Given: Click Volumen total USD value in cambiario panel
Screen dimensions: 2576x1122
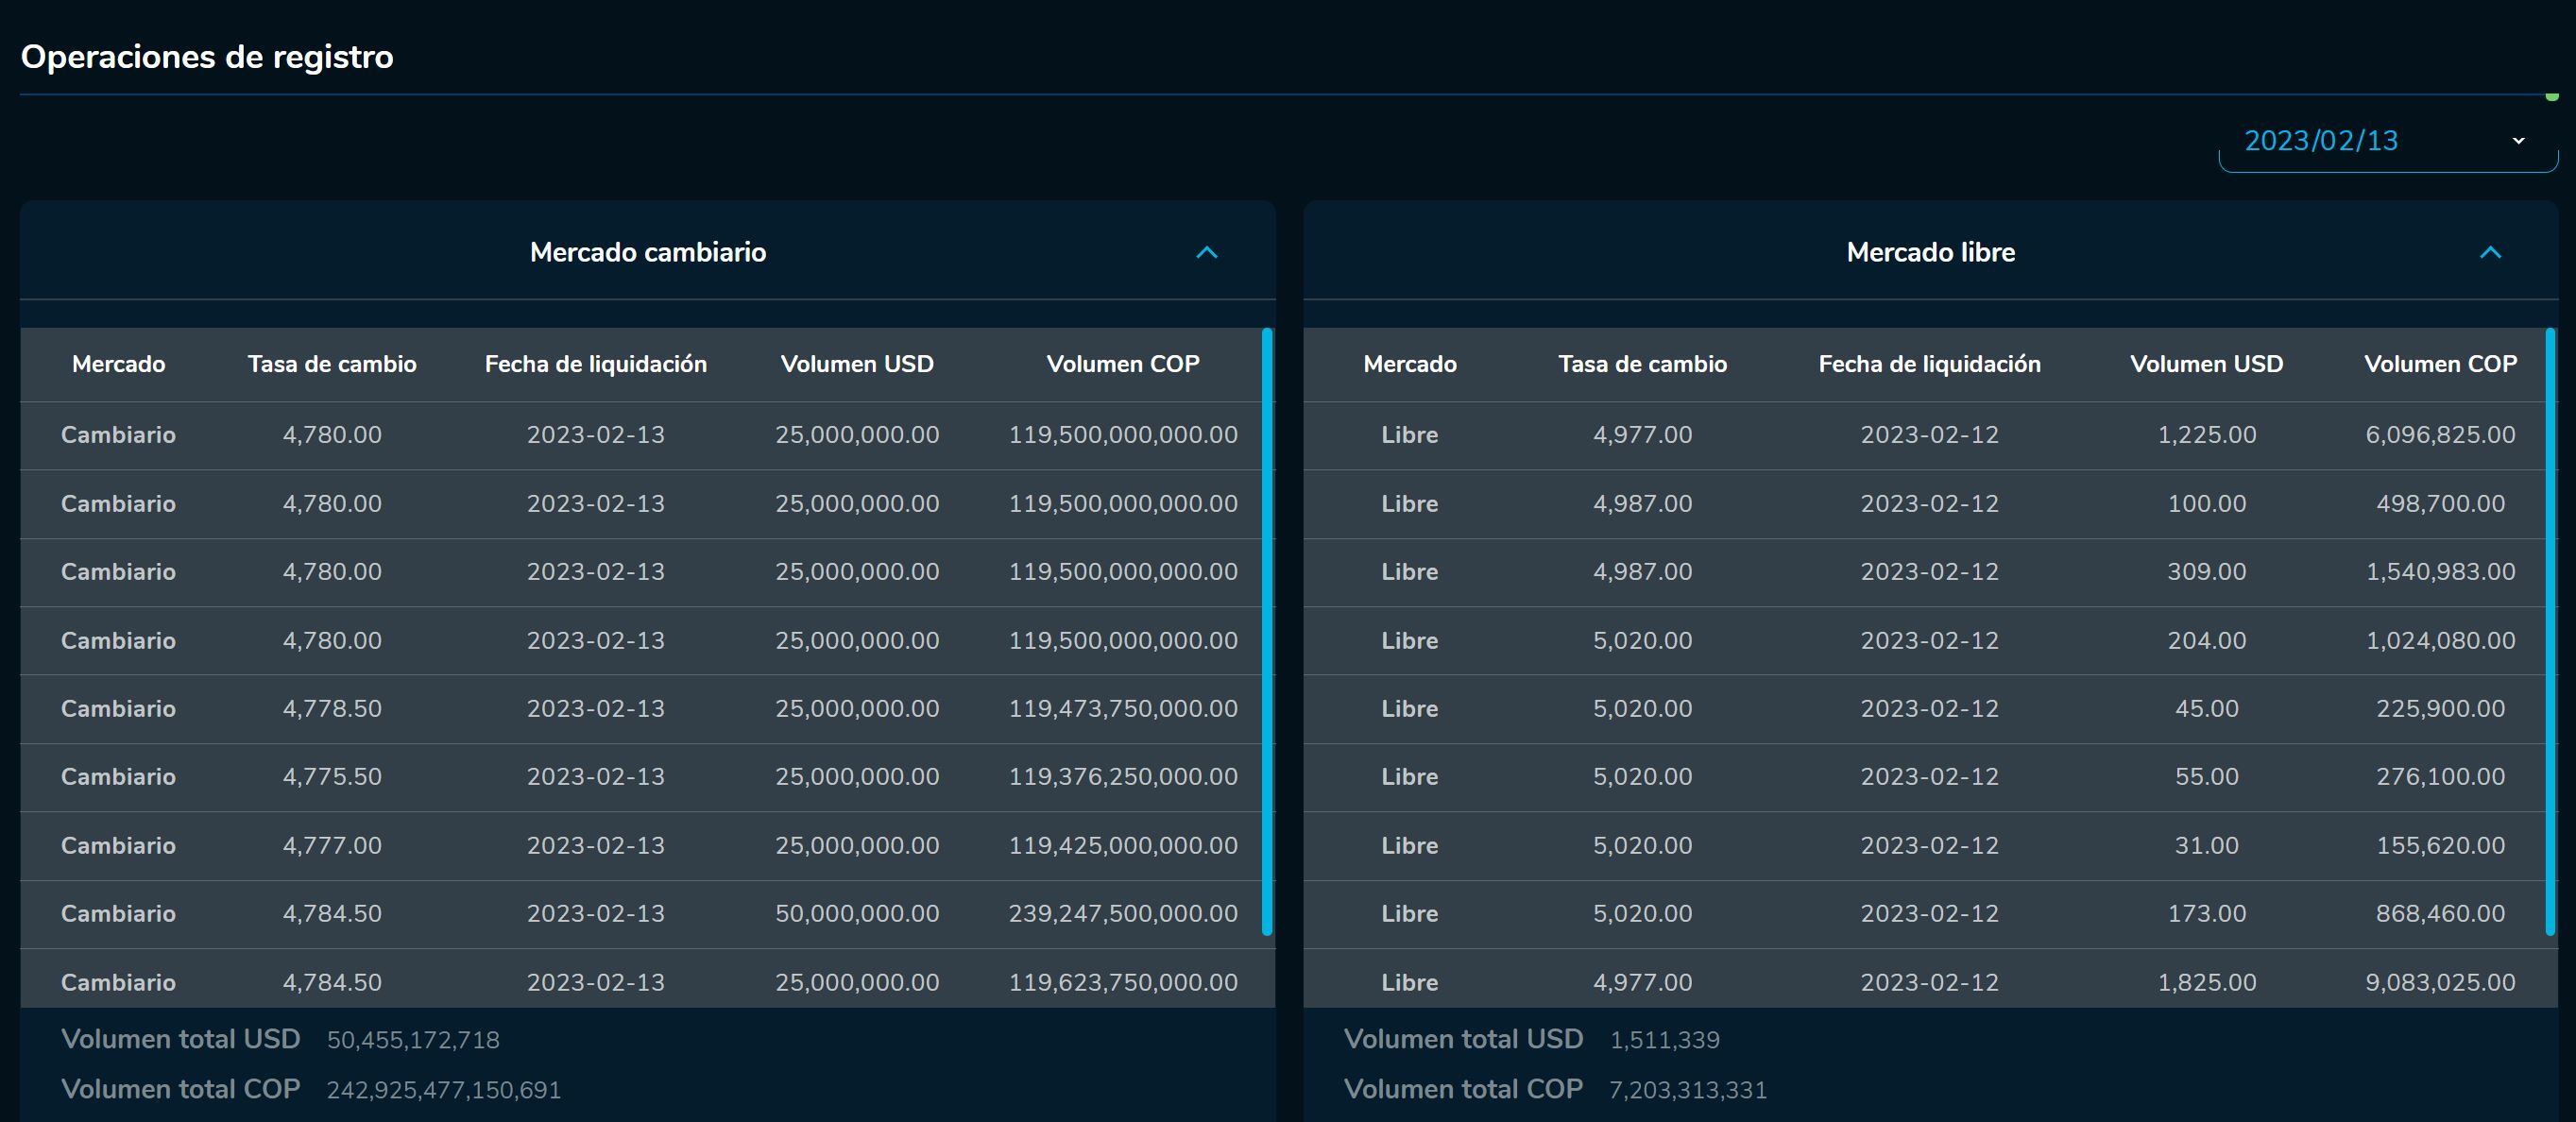Looking at the screenshot, I should (x=413, y=1040).
